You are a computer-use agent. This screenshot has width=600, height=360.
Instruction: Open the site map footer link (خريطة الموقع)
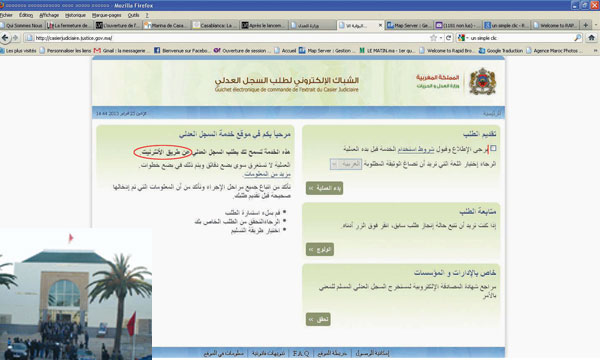[332, 353]
